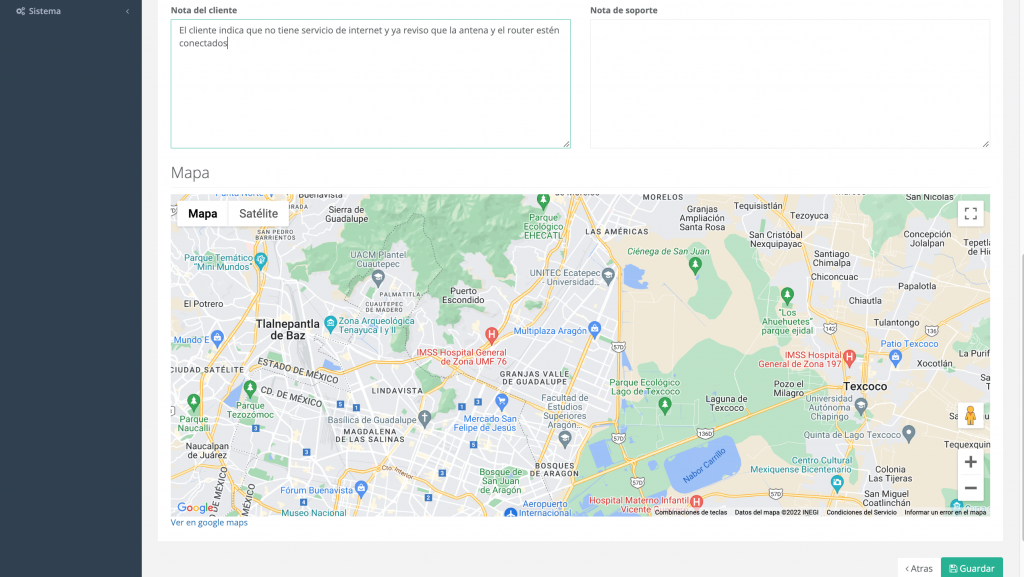Click the Atras button
This screenshot has width=1024, height=577.
[919, 568]
